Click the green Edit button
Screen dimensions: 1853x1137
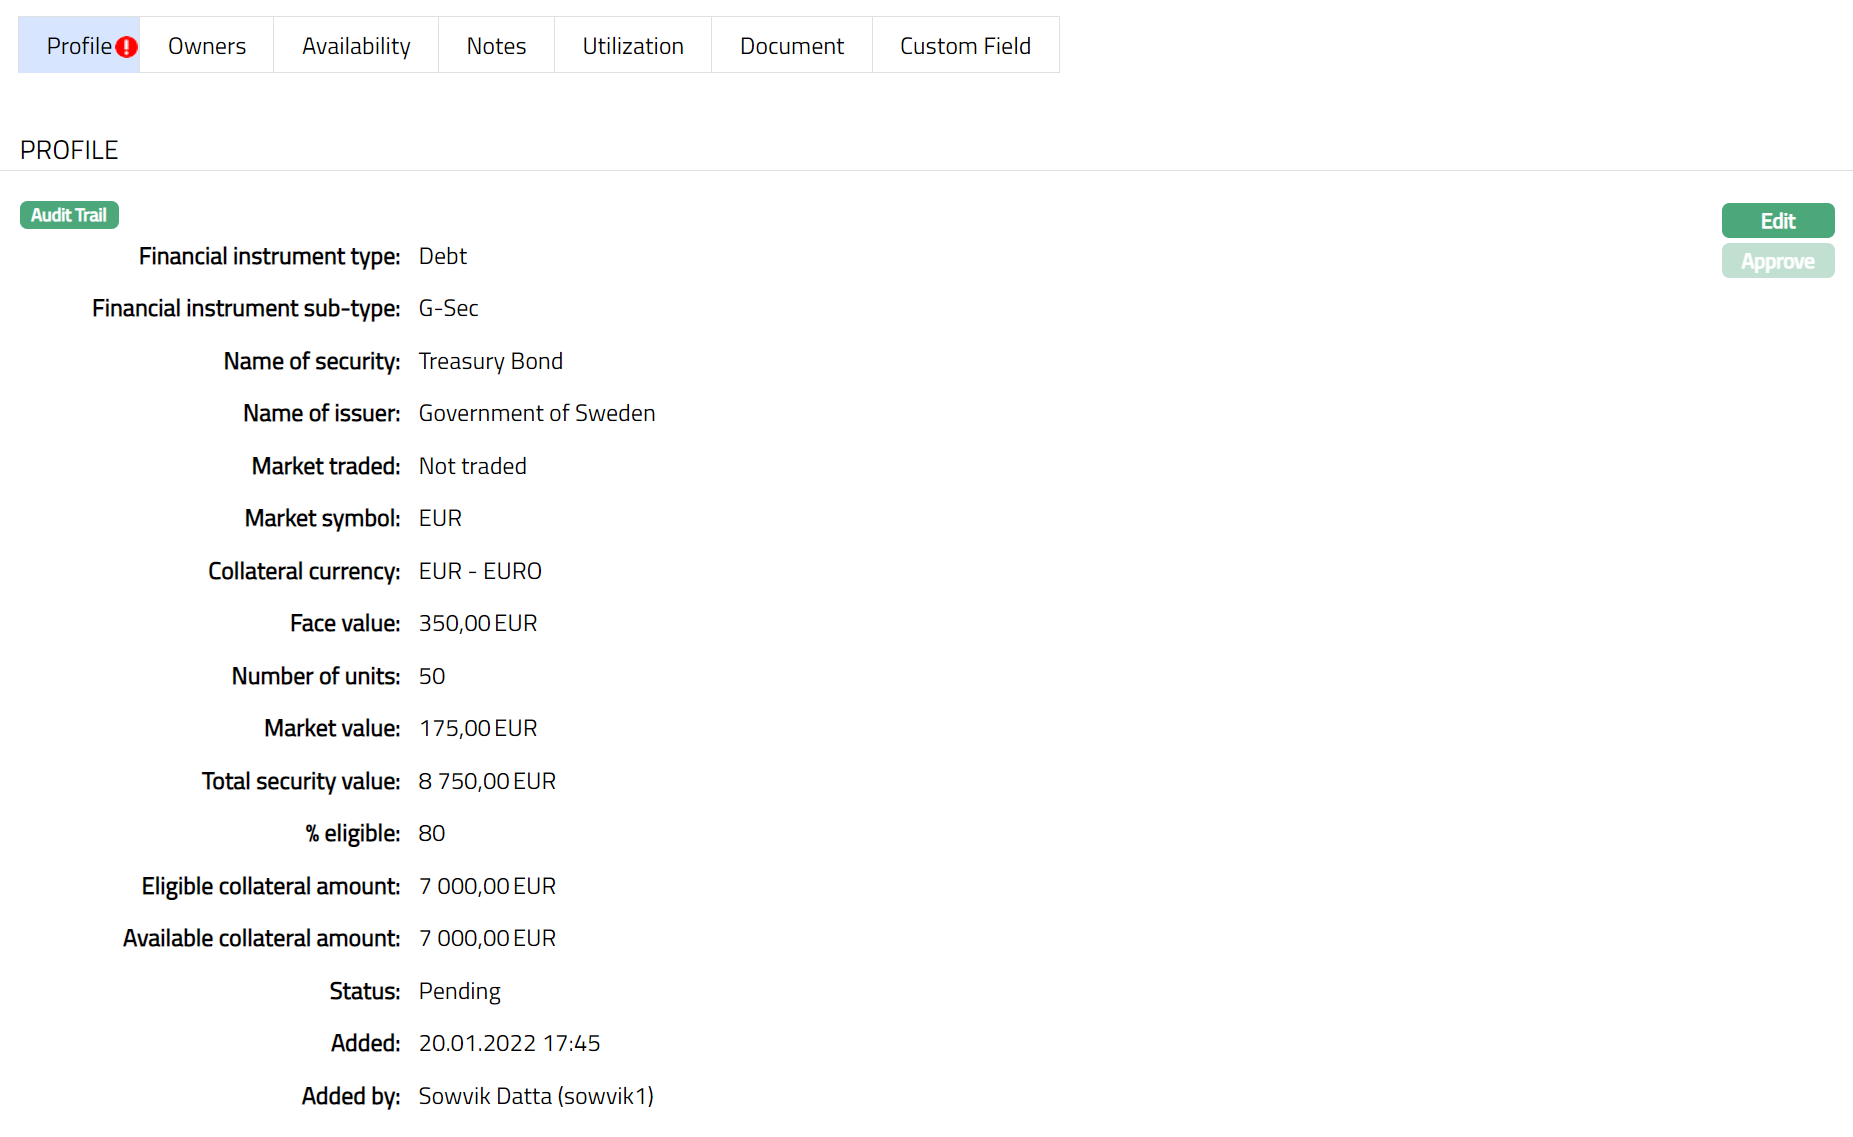coord(1777,221)
